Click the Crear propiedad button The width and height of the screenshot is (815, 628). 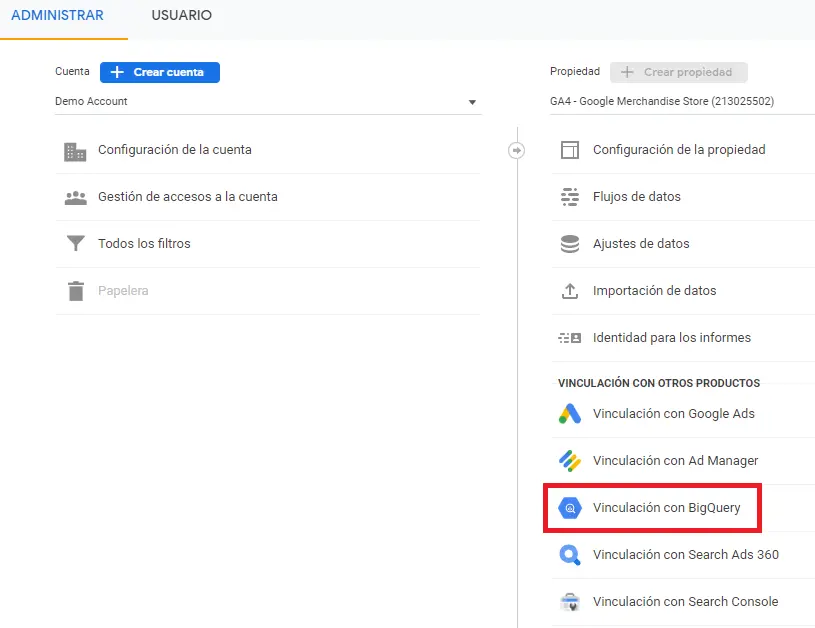pos(679,72)
